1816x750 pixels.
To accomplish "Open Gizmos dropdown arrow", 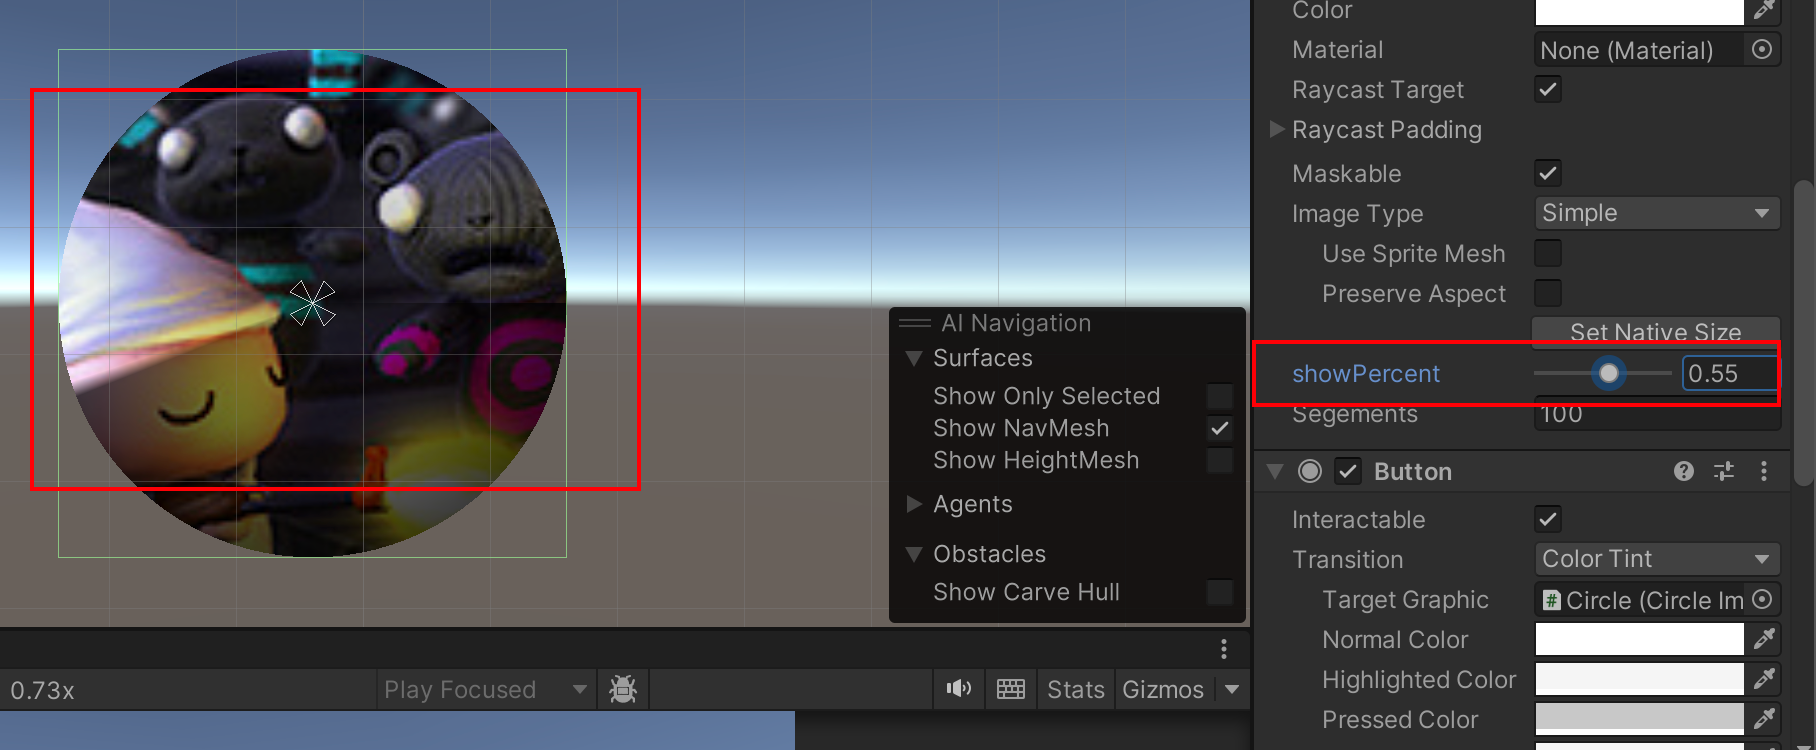I will pos(1232,689).
